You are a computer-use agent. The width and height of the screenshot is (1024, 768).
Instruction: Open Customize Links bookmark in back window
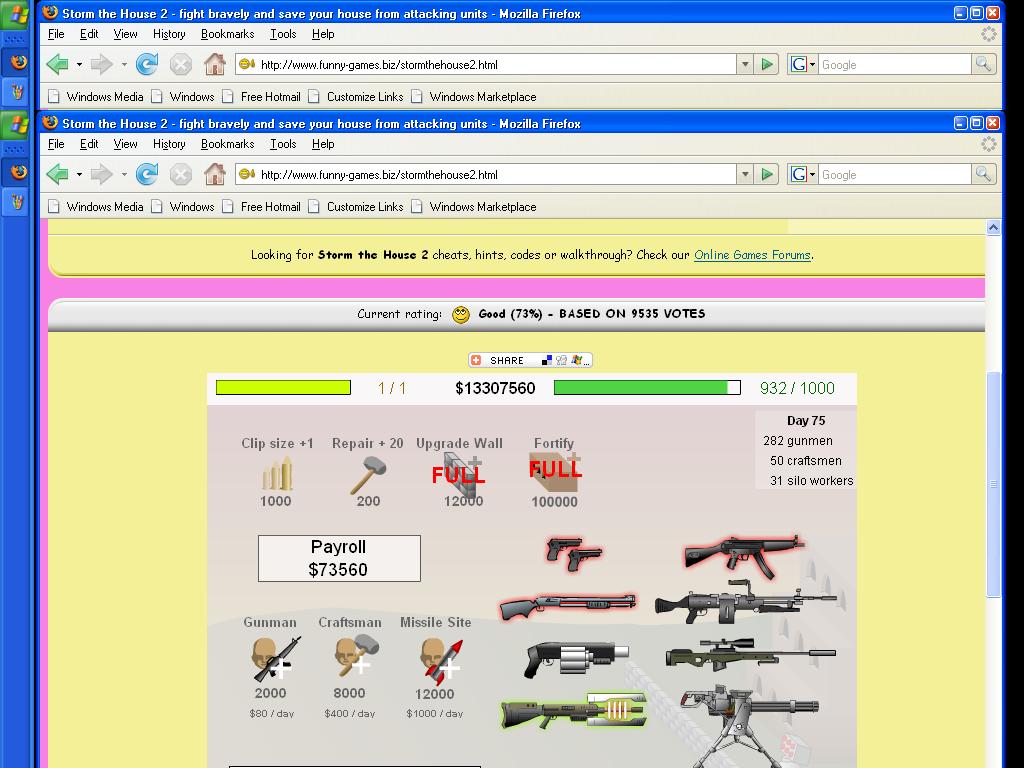coord(357,97)
